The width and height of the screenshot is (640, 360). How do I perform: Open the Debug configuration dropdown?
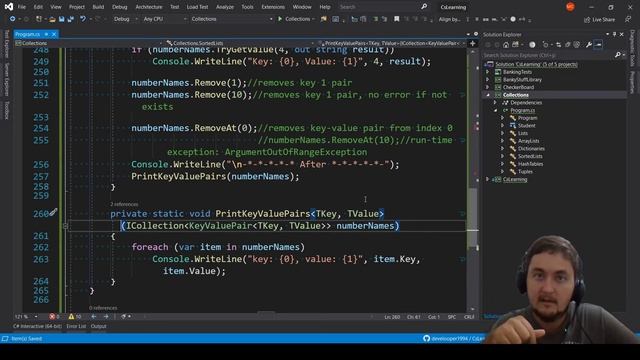pyautogui.click(x=125, y=19)
